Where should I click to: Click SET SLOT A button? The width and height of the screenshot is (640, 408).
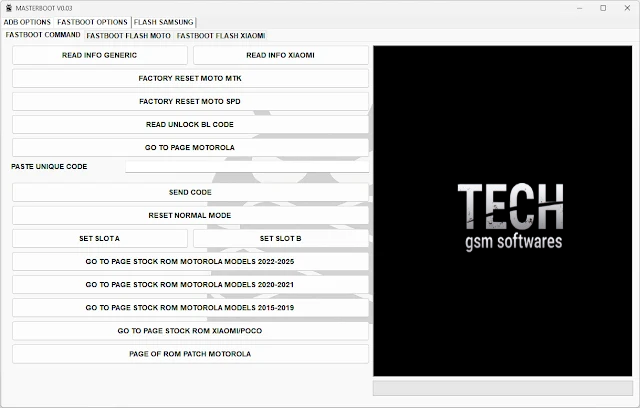coord(100,238)
